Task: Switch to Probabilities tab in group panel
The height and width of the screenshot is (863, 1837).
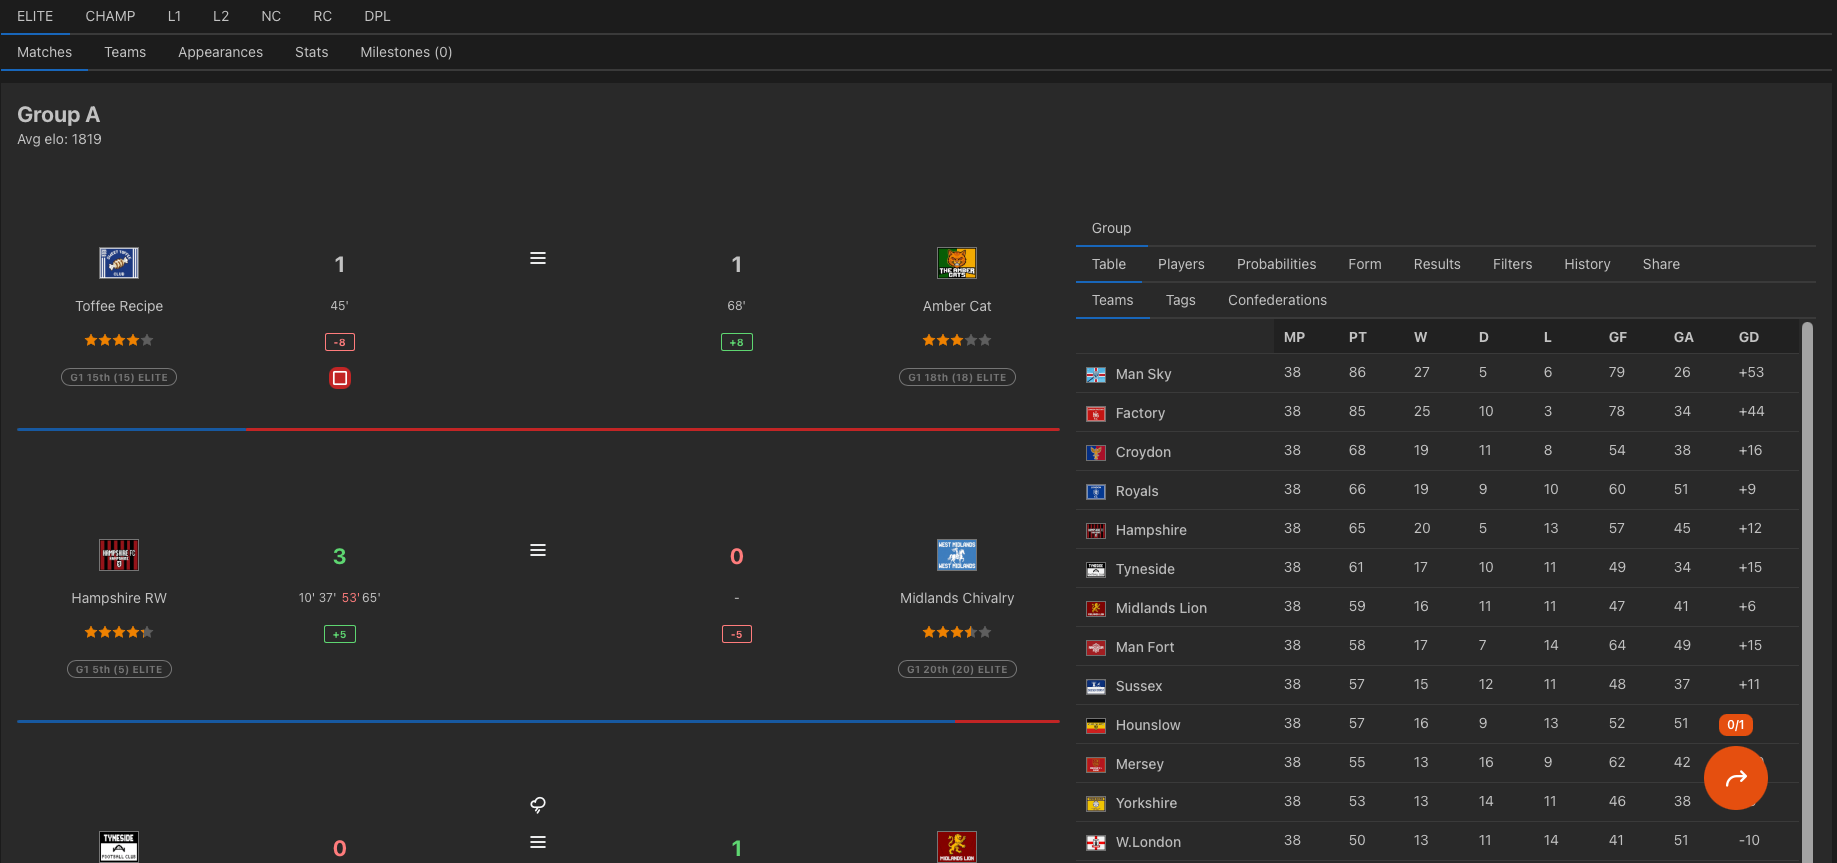Action: [1276, 264]
